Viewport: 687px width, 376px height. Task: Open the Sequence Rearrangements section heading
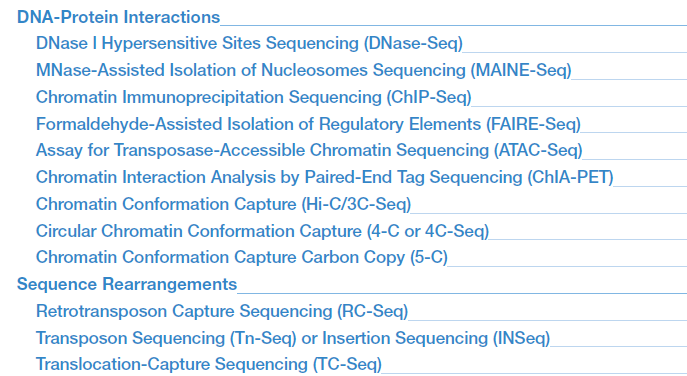pyautogui.click(x=127, y=284)
